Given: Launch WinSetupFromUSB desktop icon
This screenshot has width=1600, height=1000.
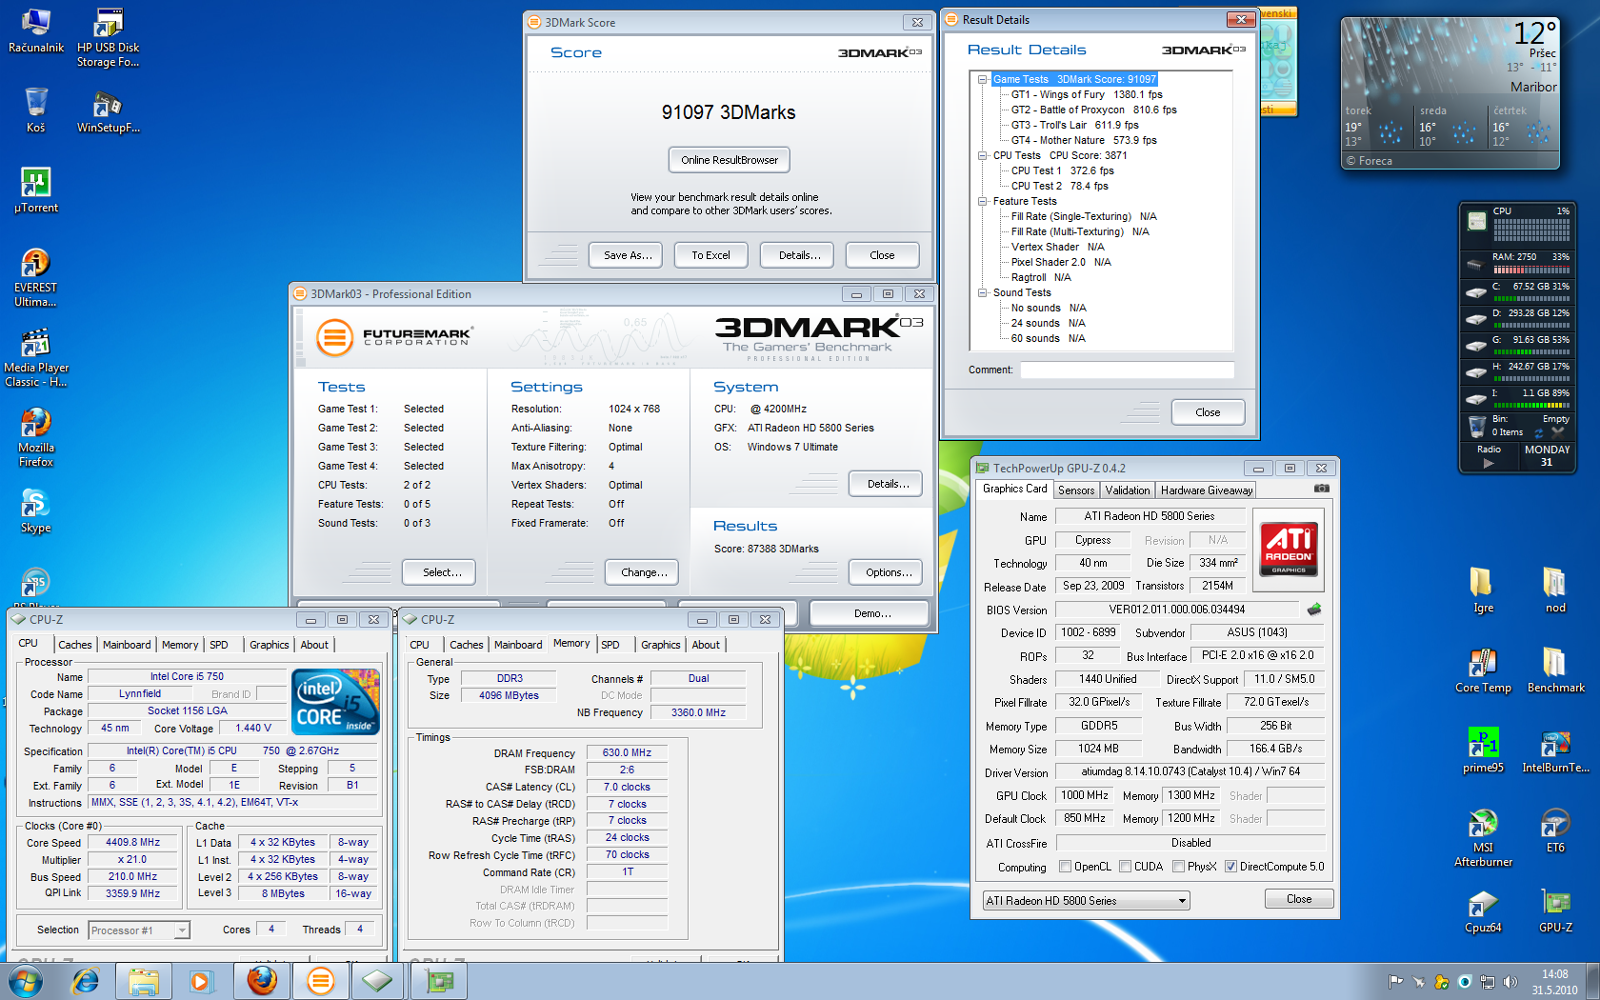Looking at the screenshot, I should coord(108,112).
